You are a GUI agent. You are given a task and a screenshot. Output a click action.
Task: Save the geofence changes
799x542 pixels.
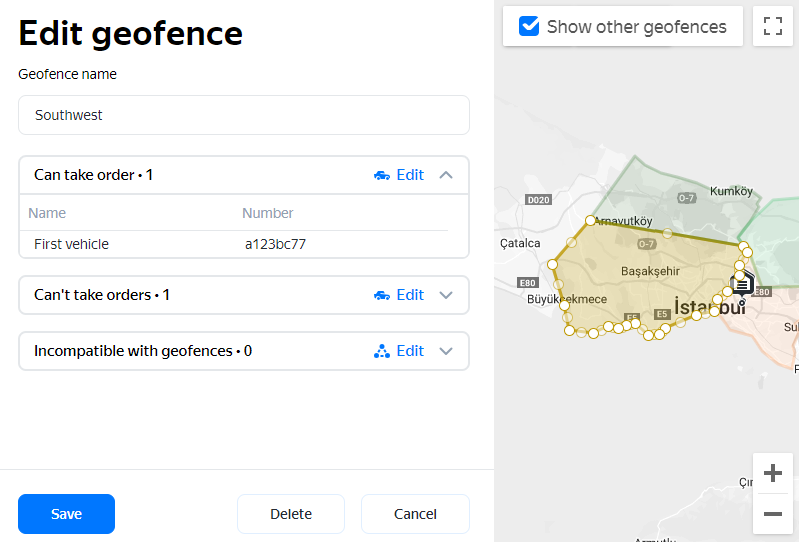[66, 514]
